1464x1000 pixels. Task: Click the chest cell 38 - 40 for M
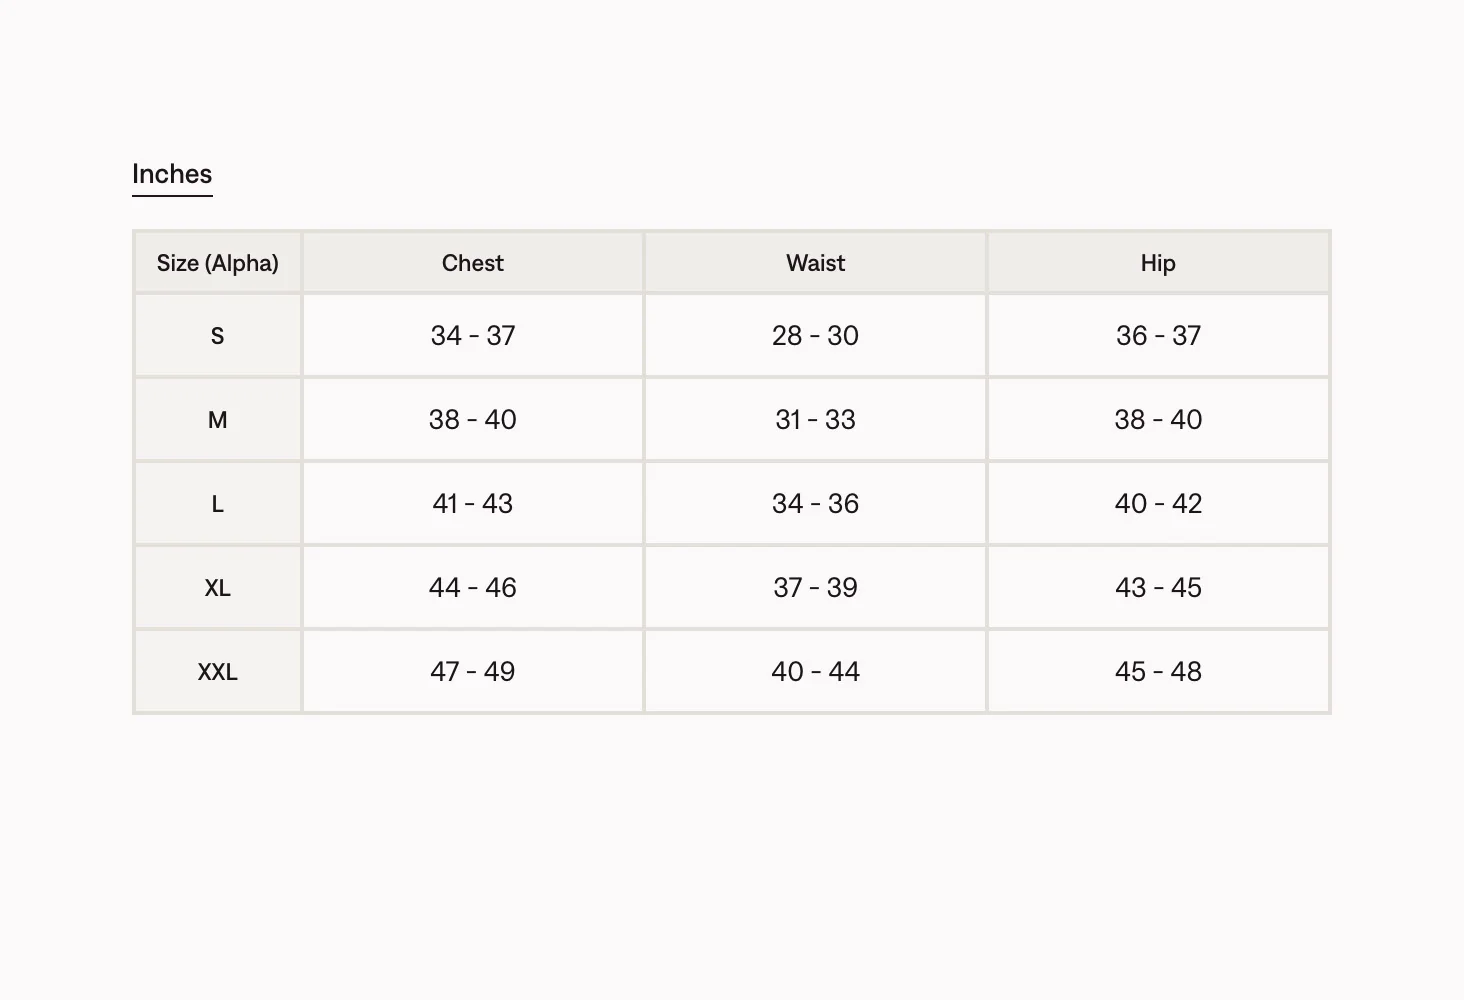point(473,419)
